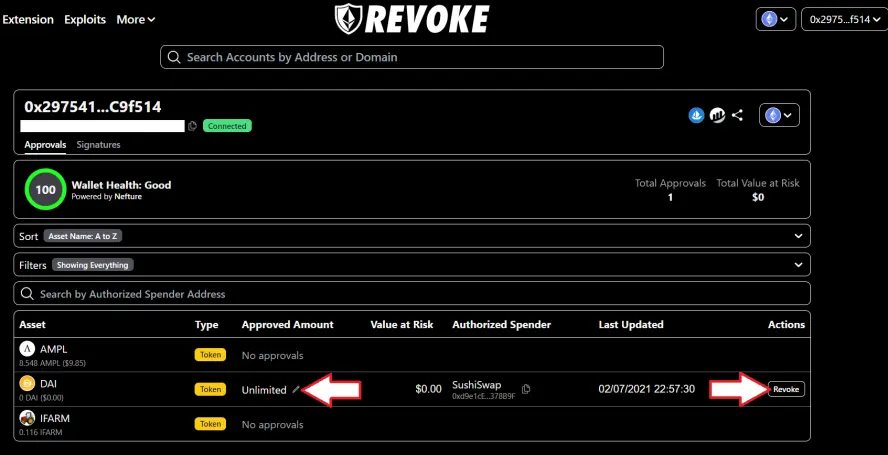Open the Exploits page link
This screenshot has width=888, height=455.
point(85,19)
